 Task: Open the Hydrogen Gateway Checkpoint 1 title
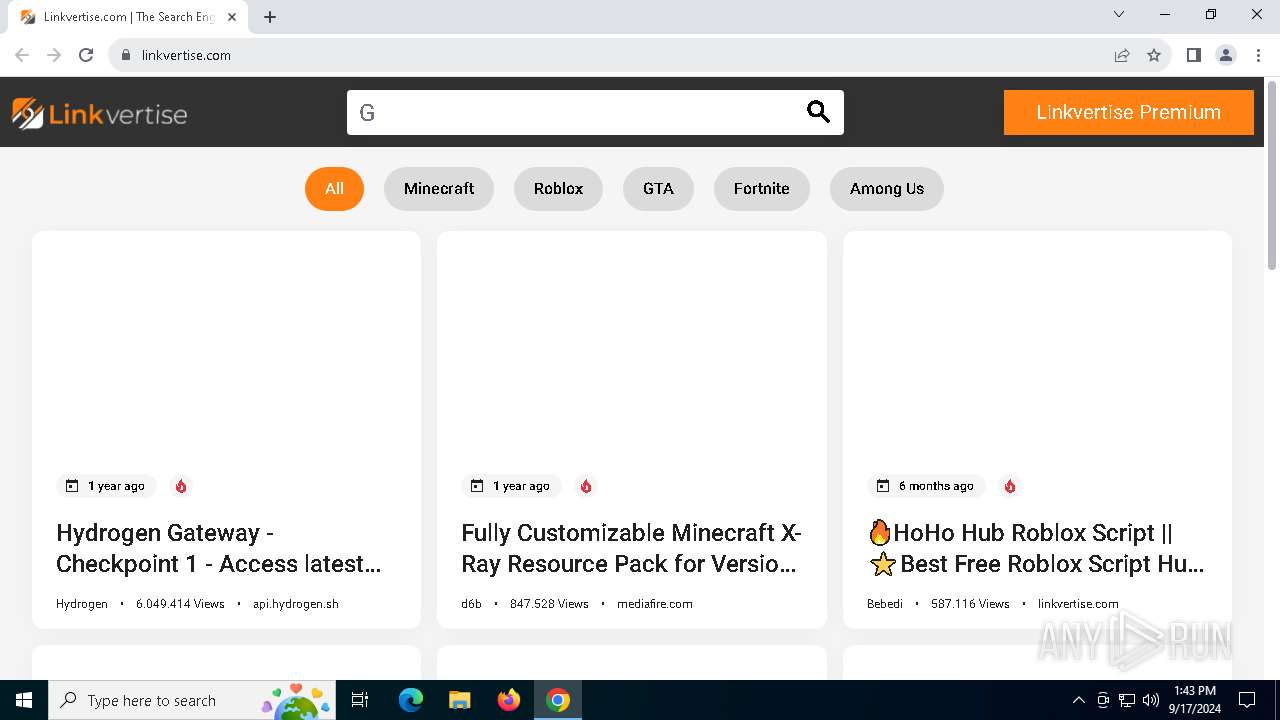click(219, 548)
